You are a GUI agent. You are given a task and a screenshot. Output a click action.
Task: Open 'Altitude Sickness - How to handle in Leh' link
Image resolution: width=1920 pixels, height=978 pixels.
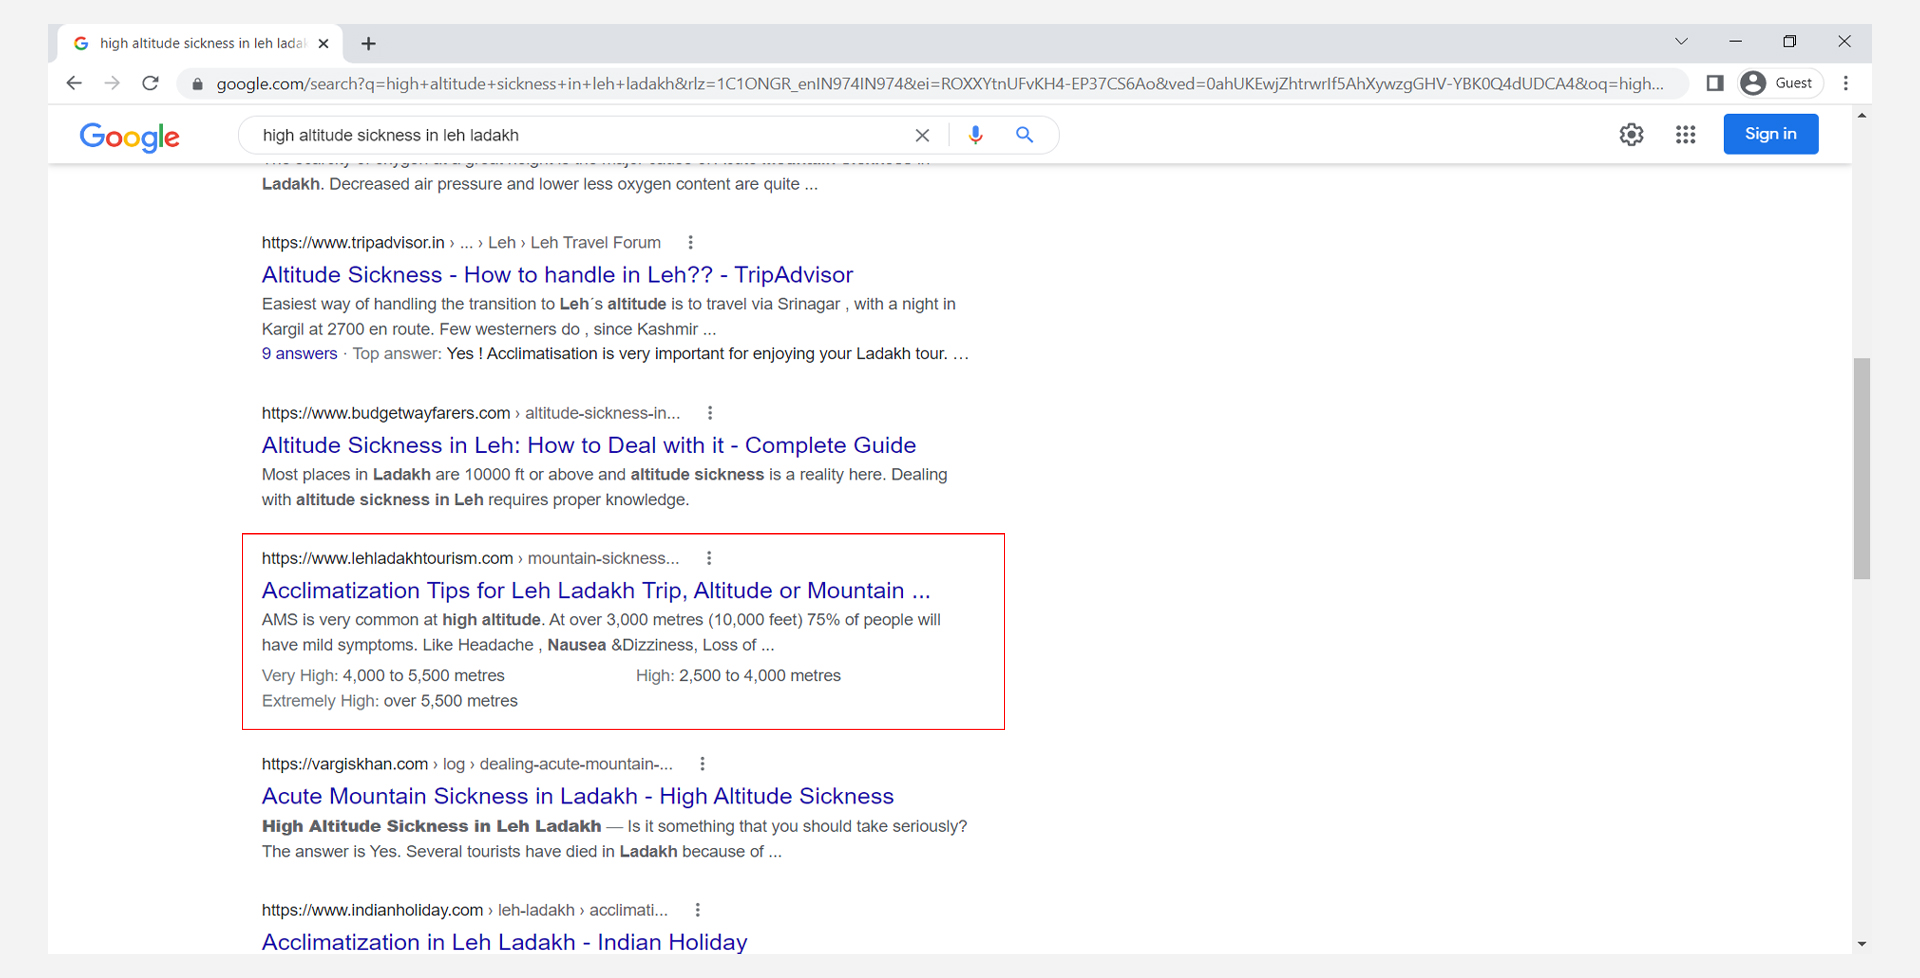pos(557,274)
